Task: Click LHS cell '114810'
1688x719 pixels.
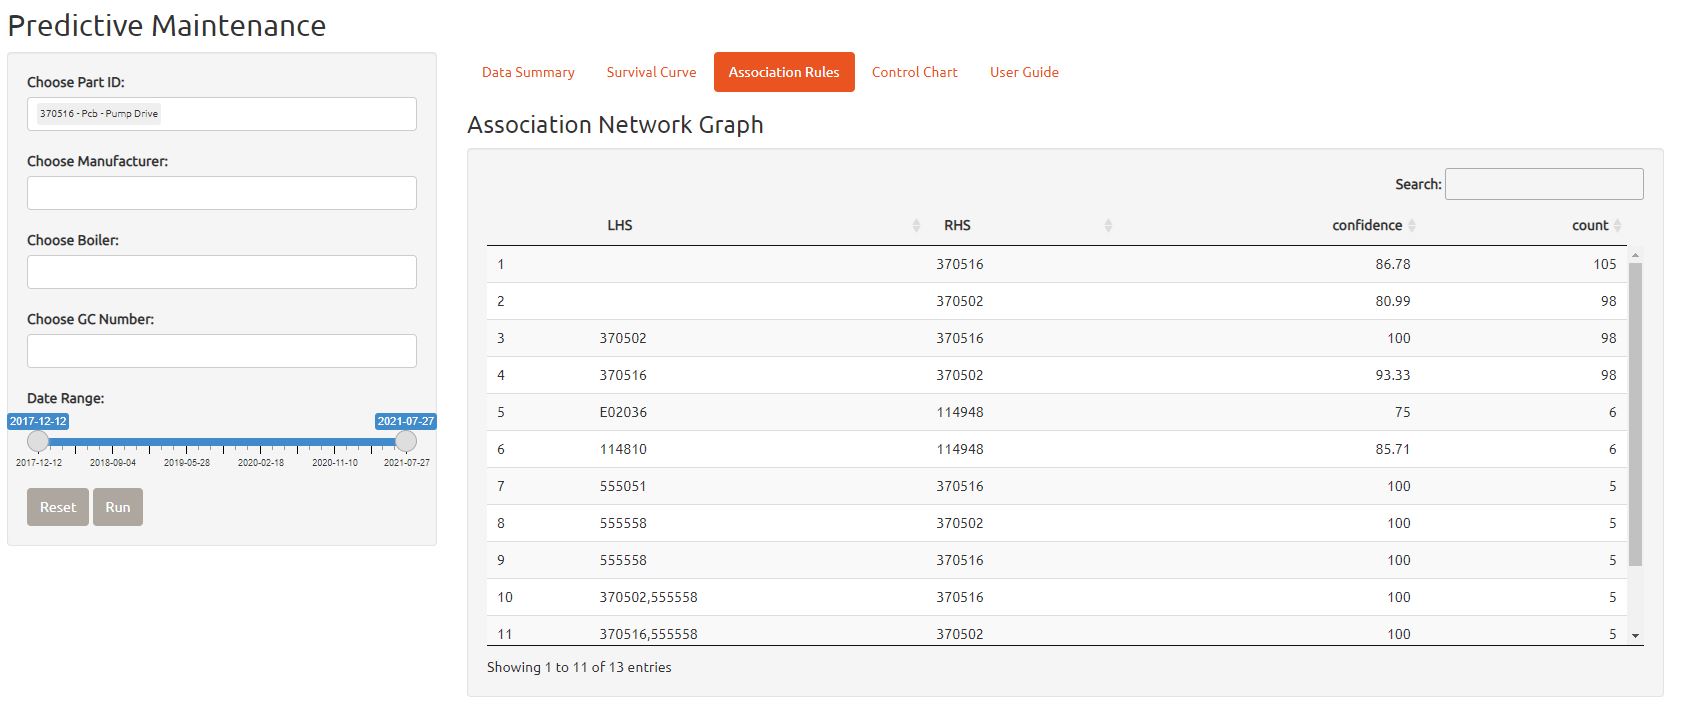Action: tap(623, 449)
